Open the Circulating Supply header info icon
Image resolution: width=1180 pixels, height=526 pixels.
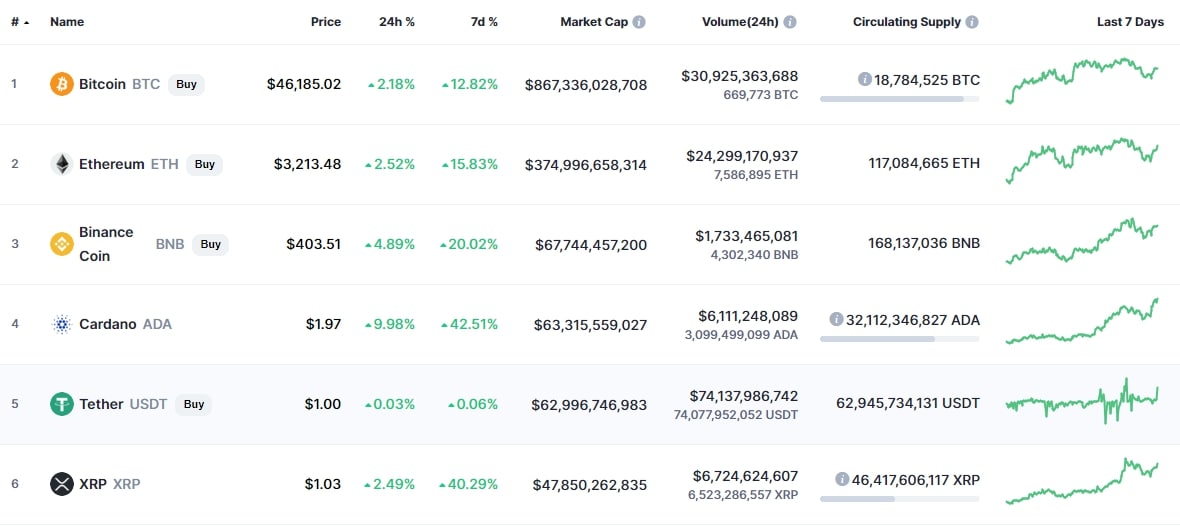(x=972, y=22)
